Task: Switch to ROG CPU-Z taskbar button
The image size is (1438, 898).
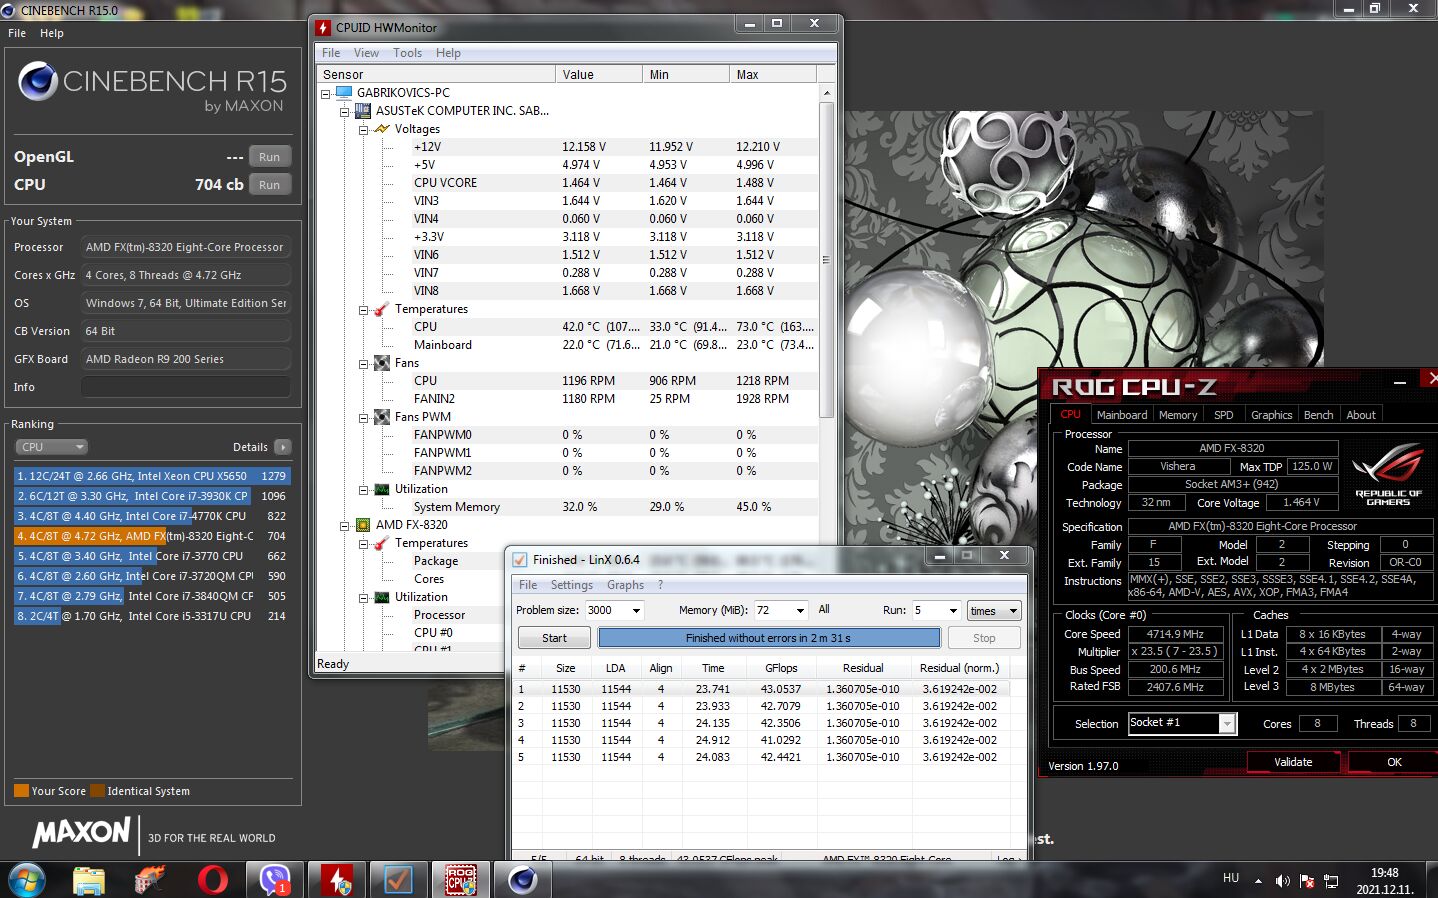Action: pos(460,880)
